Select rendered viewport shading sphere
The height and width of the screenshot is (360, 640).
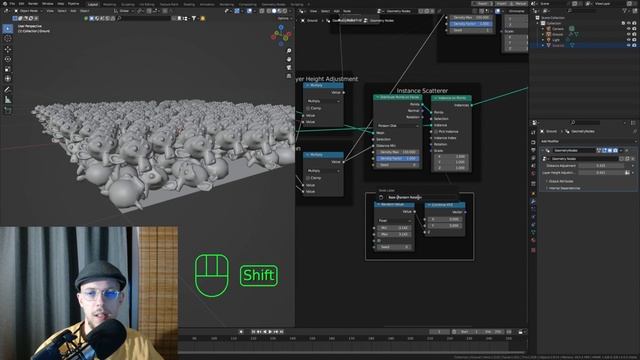(x=285, y=11)
